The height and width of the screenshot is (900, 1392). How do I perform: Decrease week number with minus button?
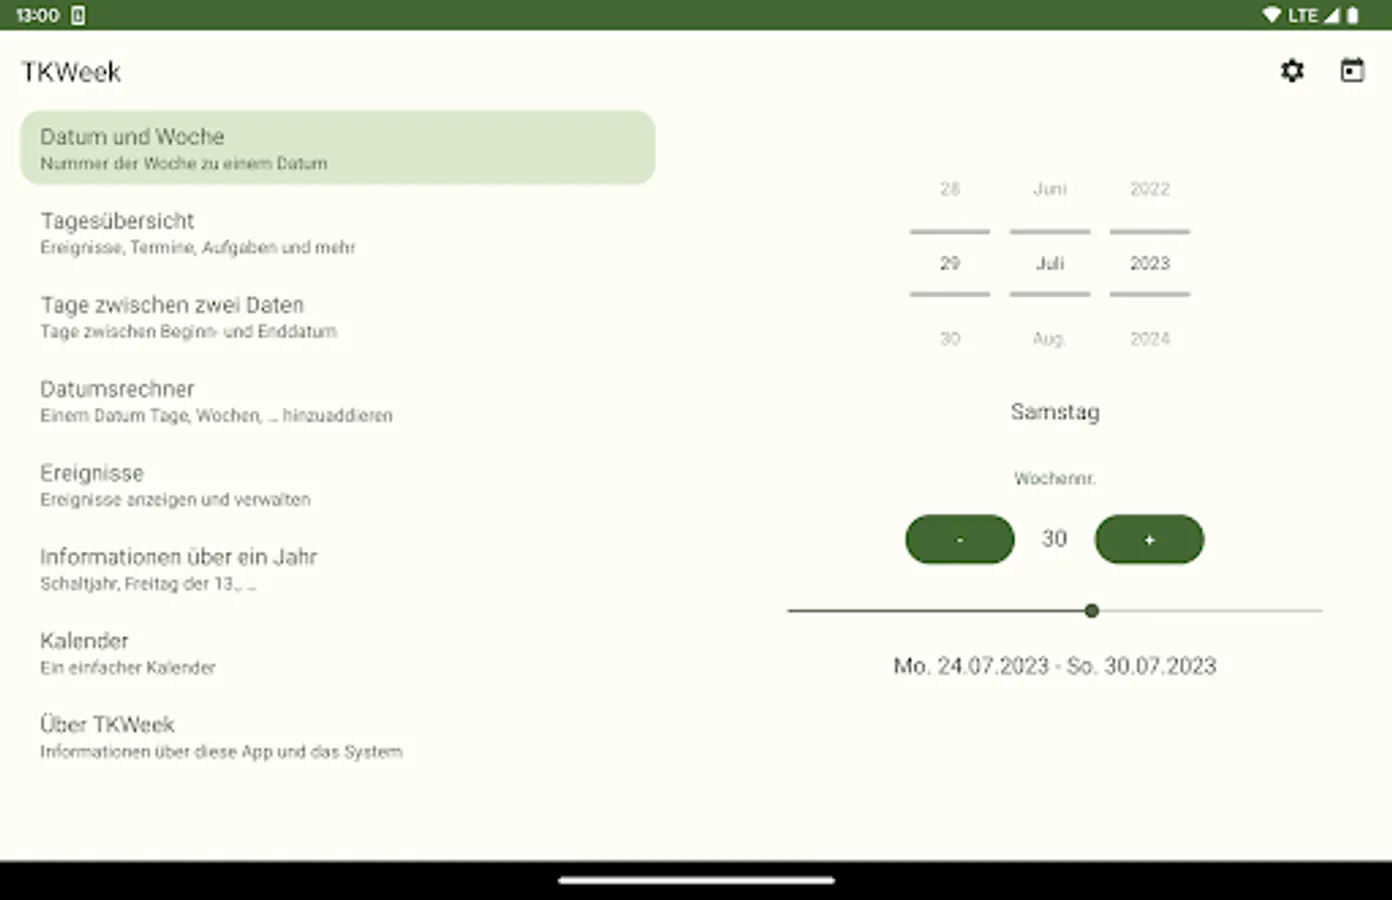click(x=960, y=539)
